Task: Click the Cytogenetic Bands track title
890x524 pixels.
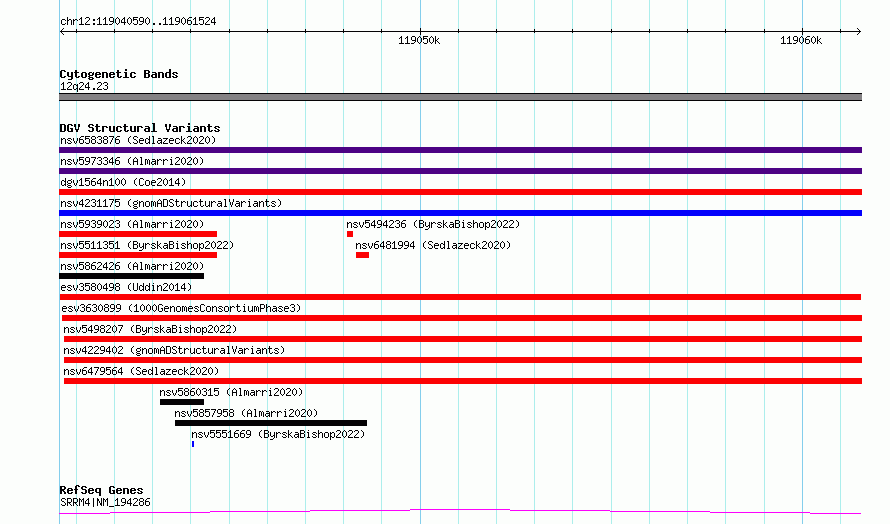Action: [x=119, y=74]
